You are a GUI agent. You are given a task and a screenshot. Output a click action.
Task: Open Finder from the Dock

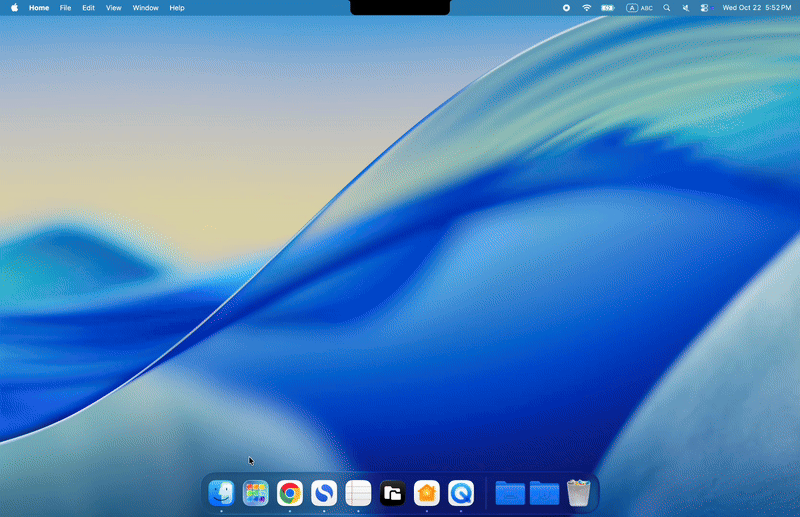221,493
